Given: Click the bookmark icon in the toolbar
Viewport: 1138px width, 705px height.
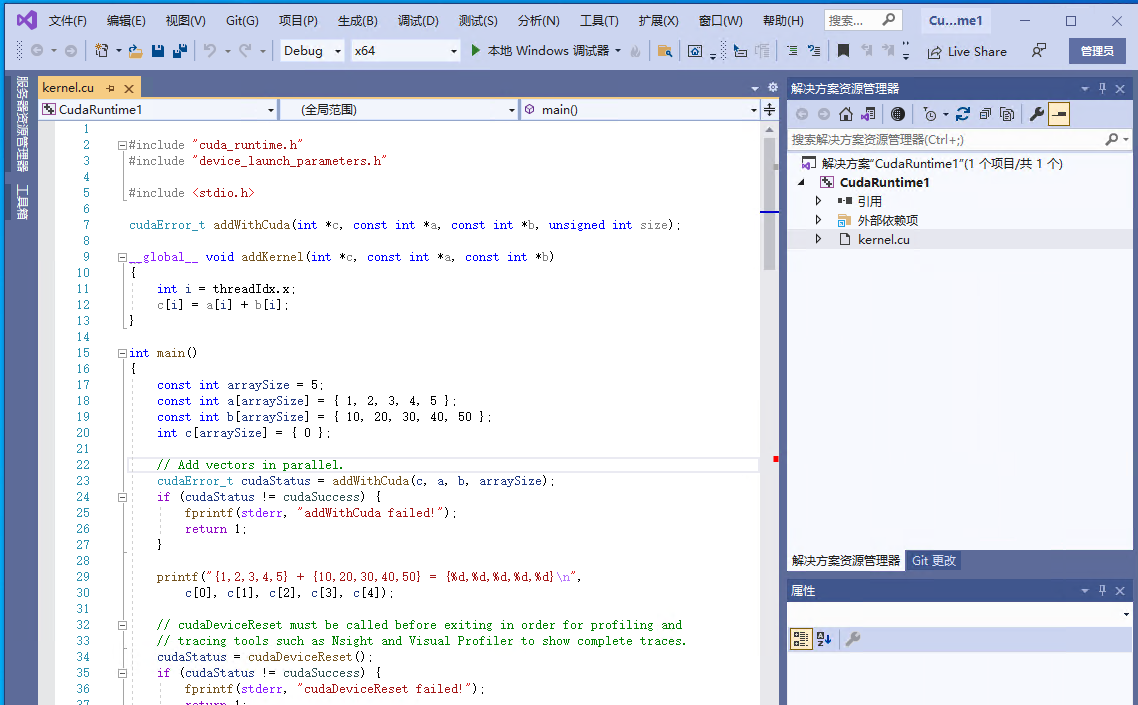Looking at the screenshot, I should coord(843,51).
